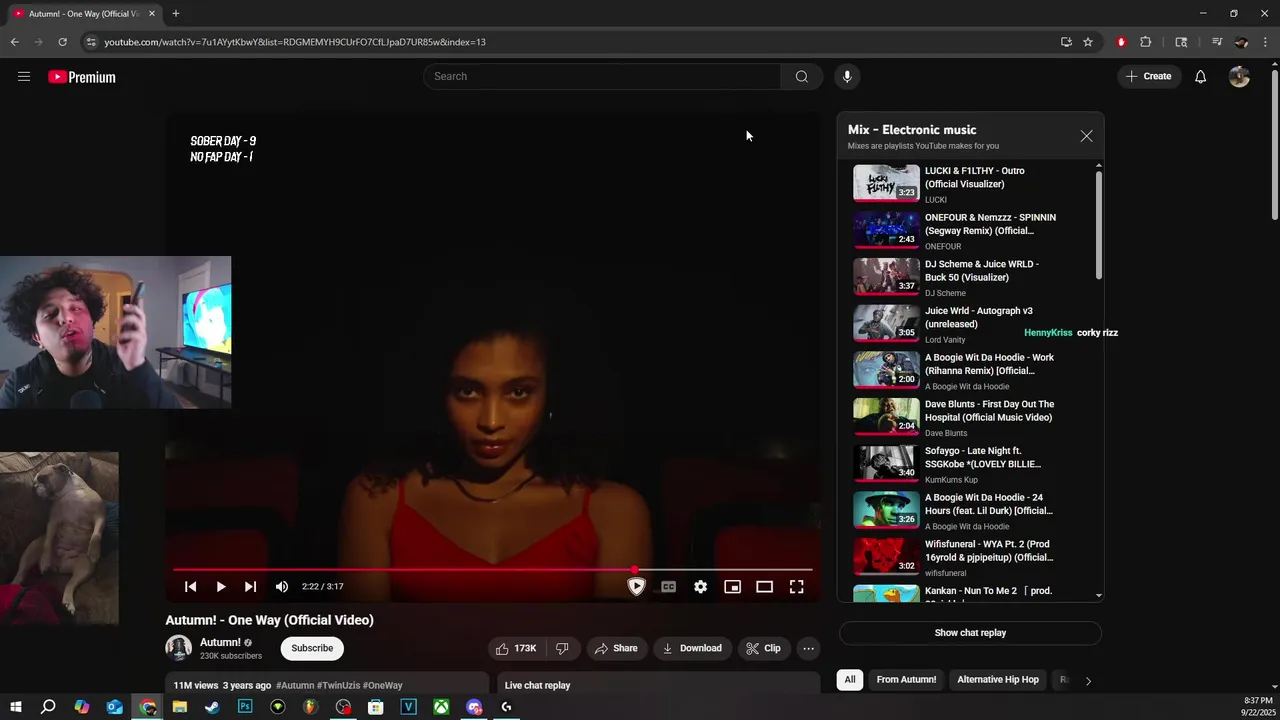Subscribe to the Autumn! channel

[x=312, y=648]
